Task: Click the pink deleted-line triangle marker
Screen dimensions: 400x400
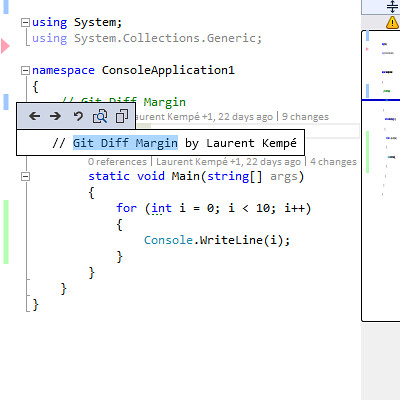Action: click(5, 46)
